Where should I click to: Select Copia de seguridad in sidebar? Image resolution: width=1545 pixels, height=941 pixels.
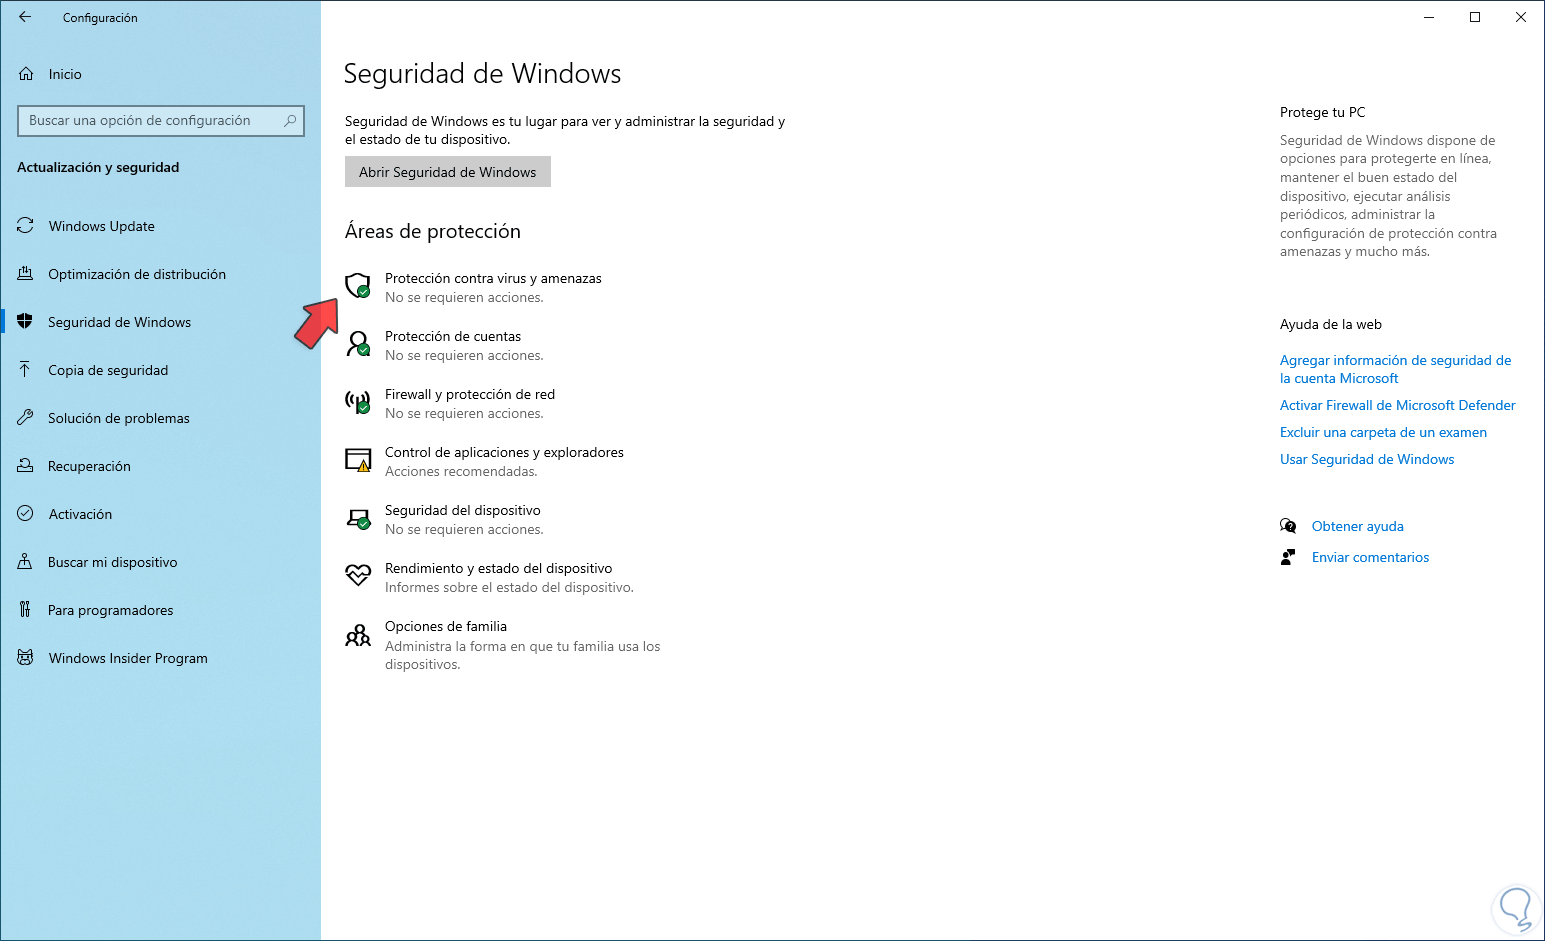pos(108,370)
